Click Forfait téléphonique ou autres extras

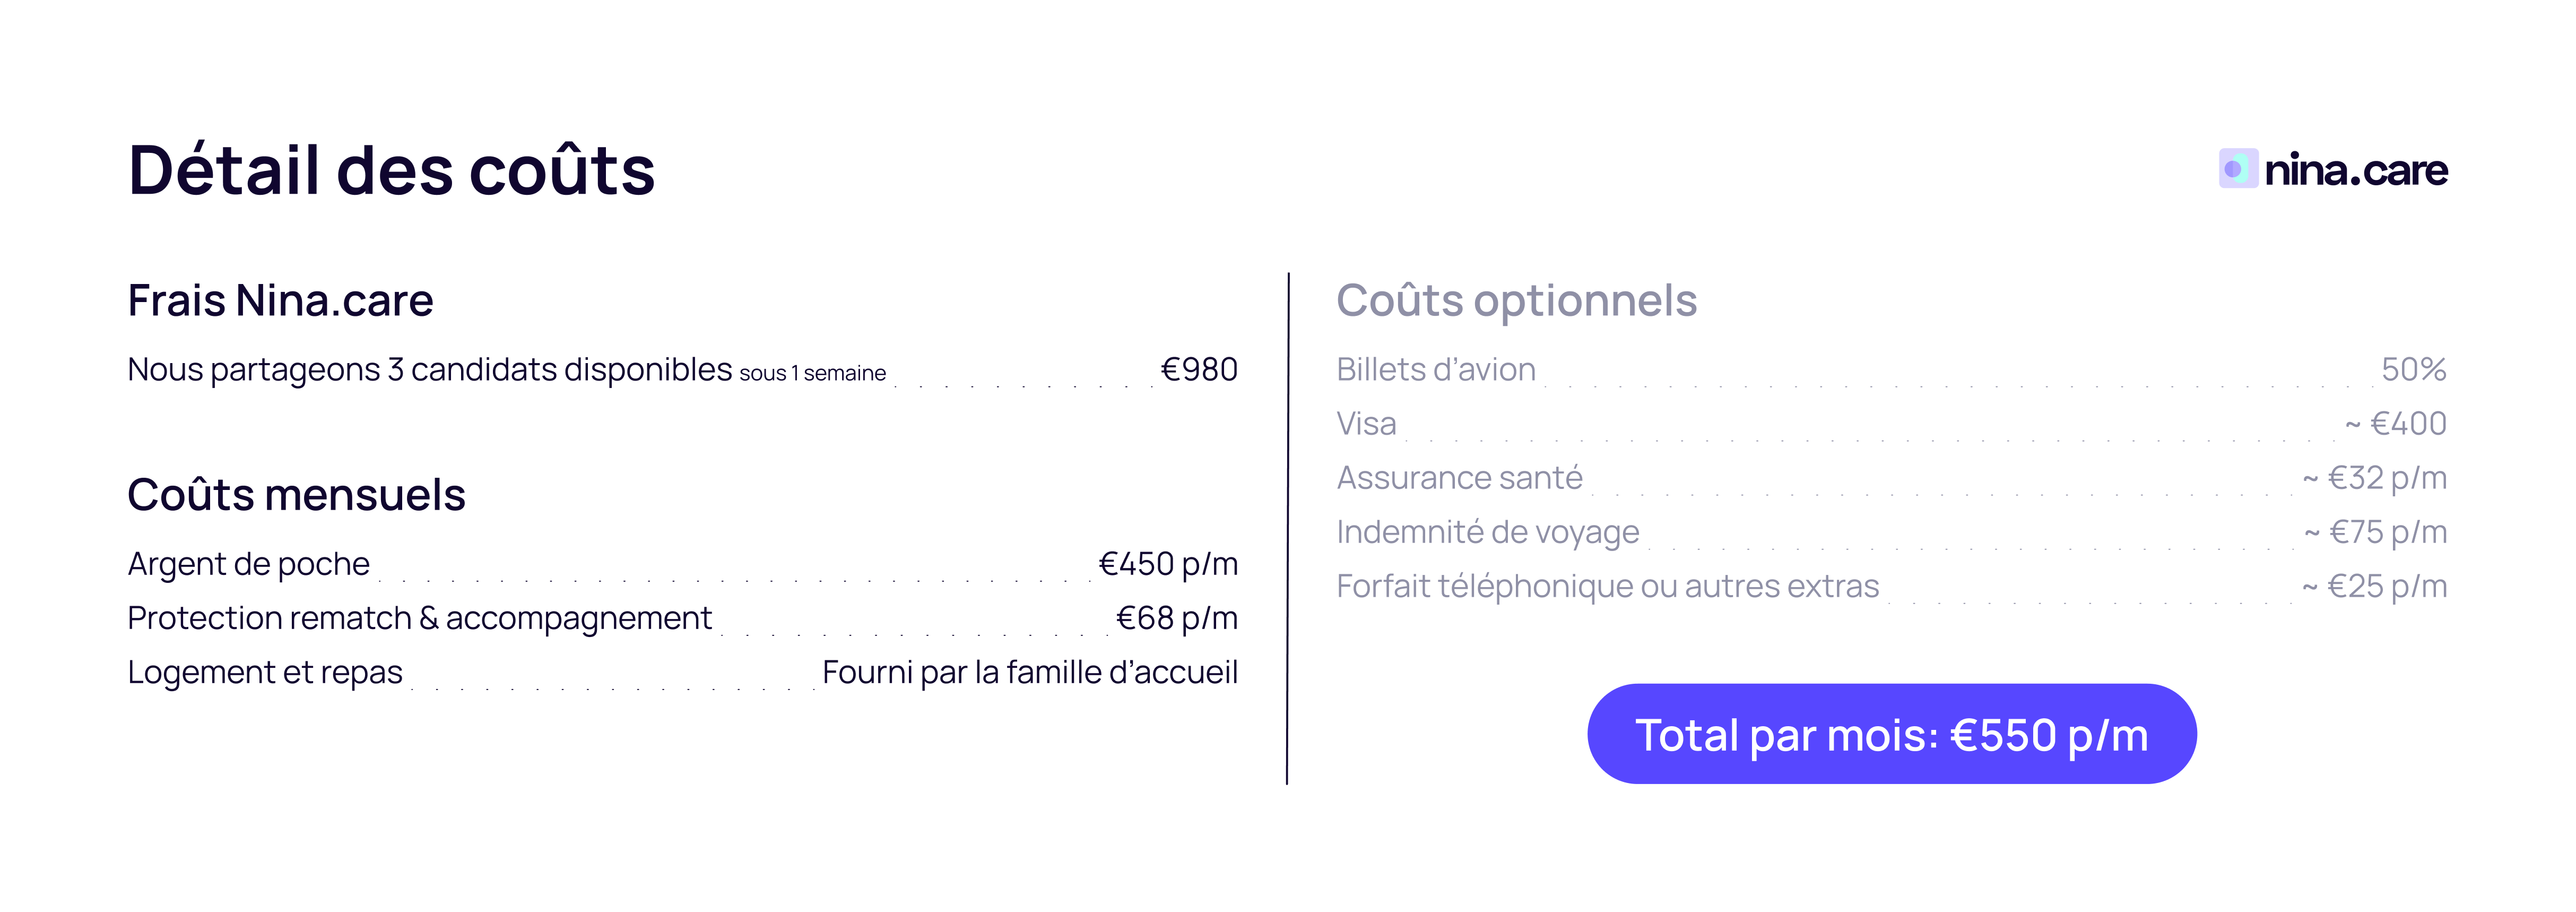[1607, 586]
